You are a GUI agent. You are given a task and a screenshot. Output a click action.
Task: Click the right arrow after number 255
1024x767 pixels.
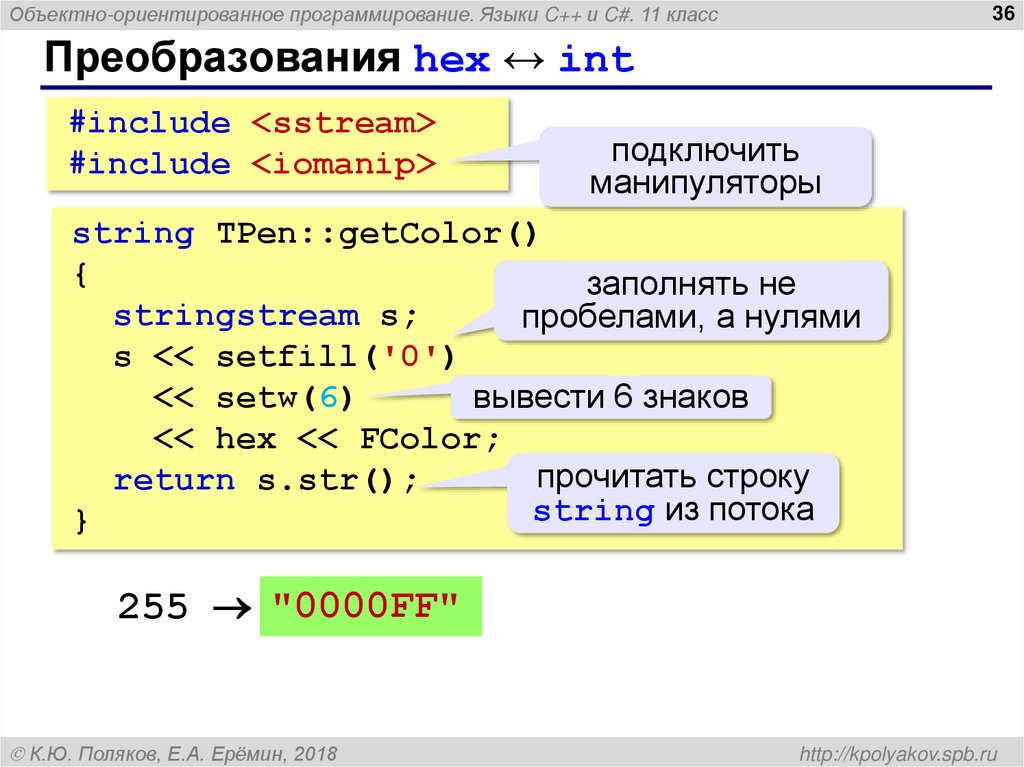232,608
